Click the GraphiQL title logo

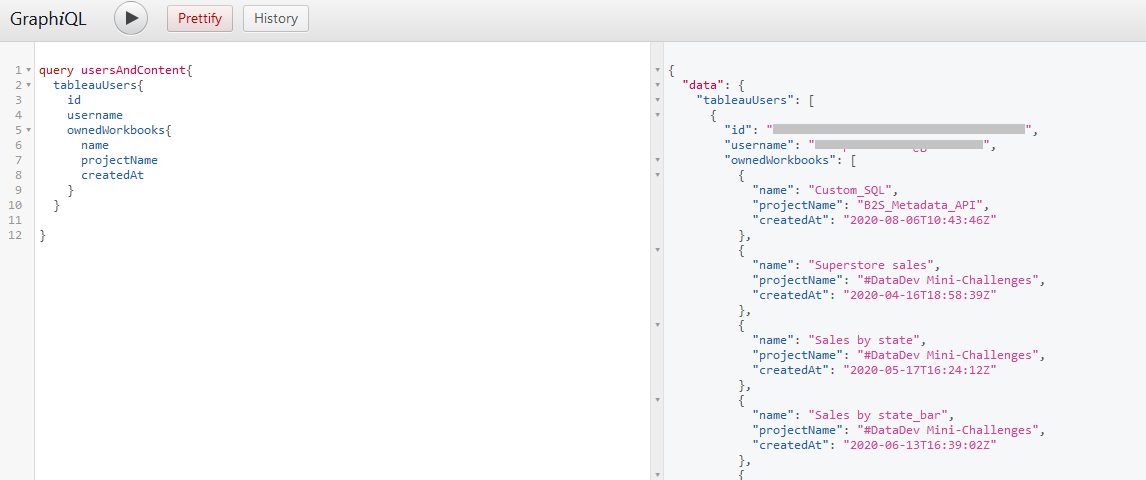(48, 19)
